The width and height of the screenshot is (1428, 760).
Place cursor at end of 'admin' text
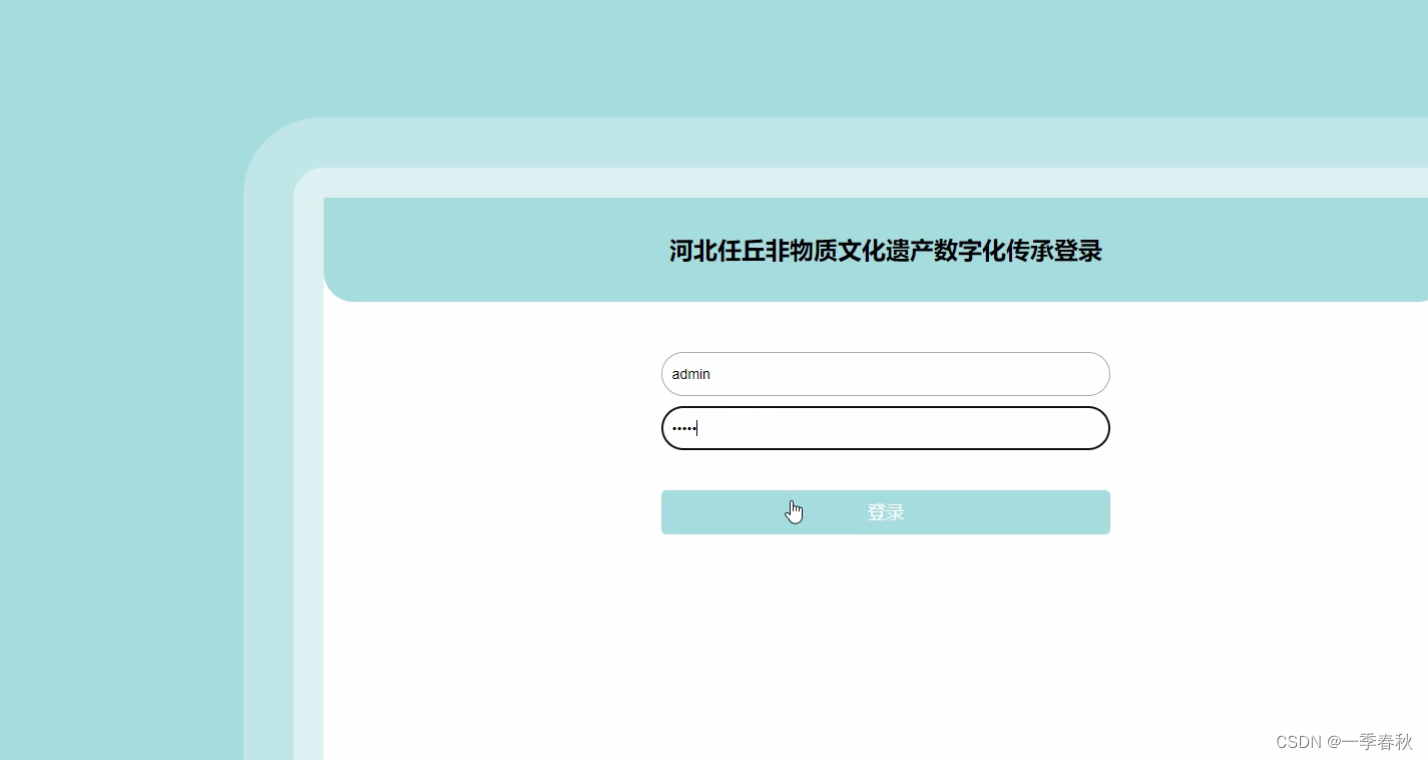pyautogui.click(x=712, y=373)
